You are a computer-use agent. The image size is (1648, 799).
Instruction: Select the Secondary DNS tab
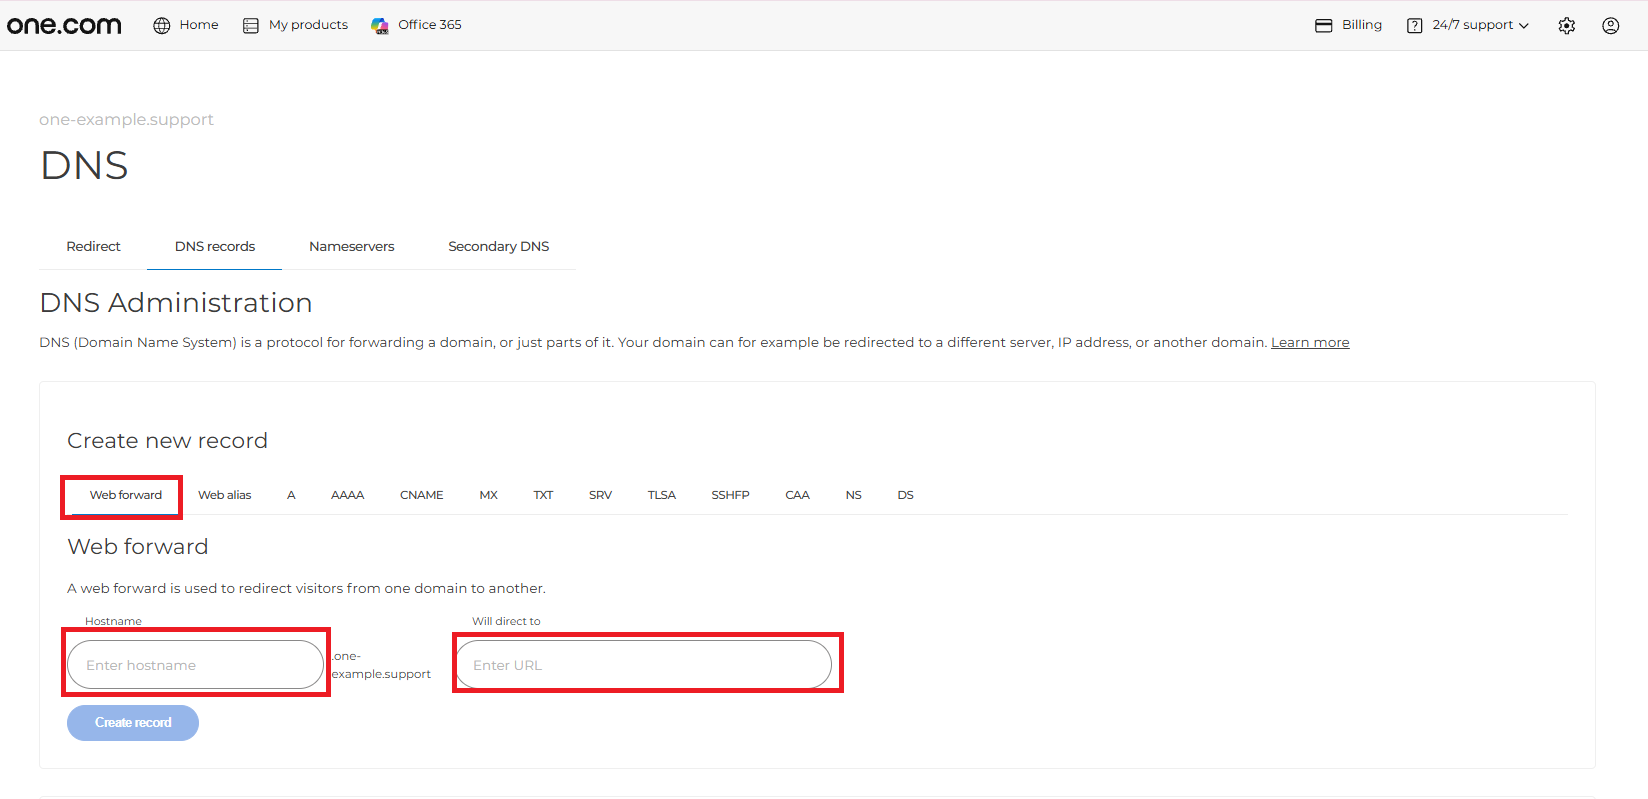pos(499,246)
